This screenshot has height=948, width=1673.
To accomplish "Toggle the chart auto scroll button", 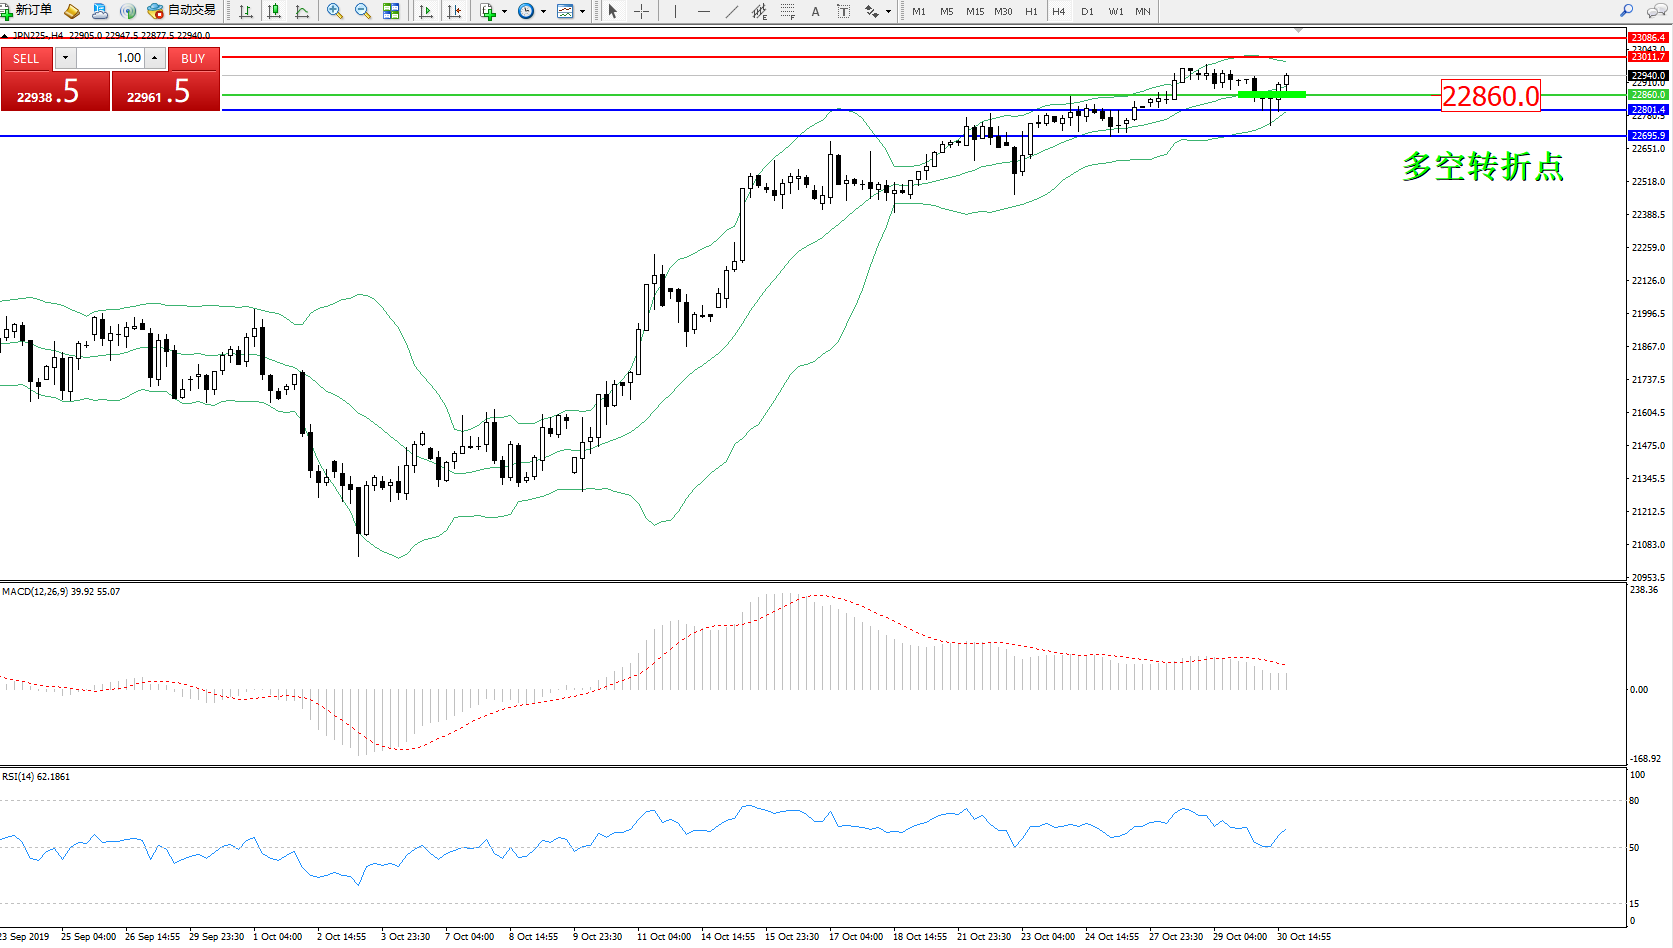I will 426,11.
